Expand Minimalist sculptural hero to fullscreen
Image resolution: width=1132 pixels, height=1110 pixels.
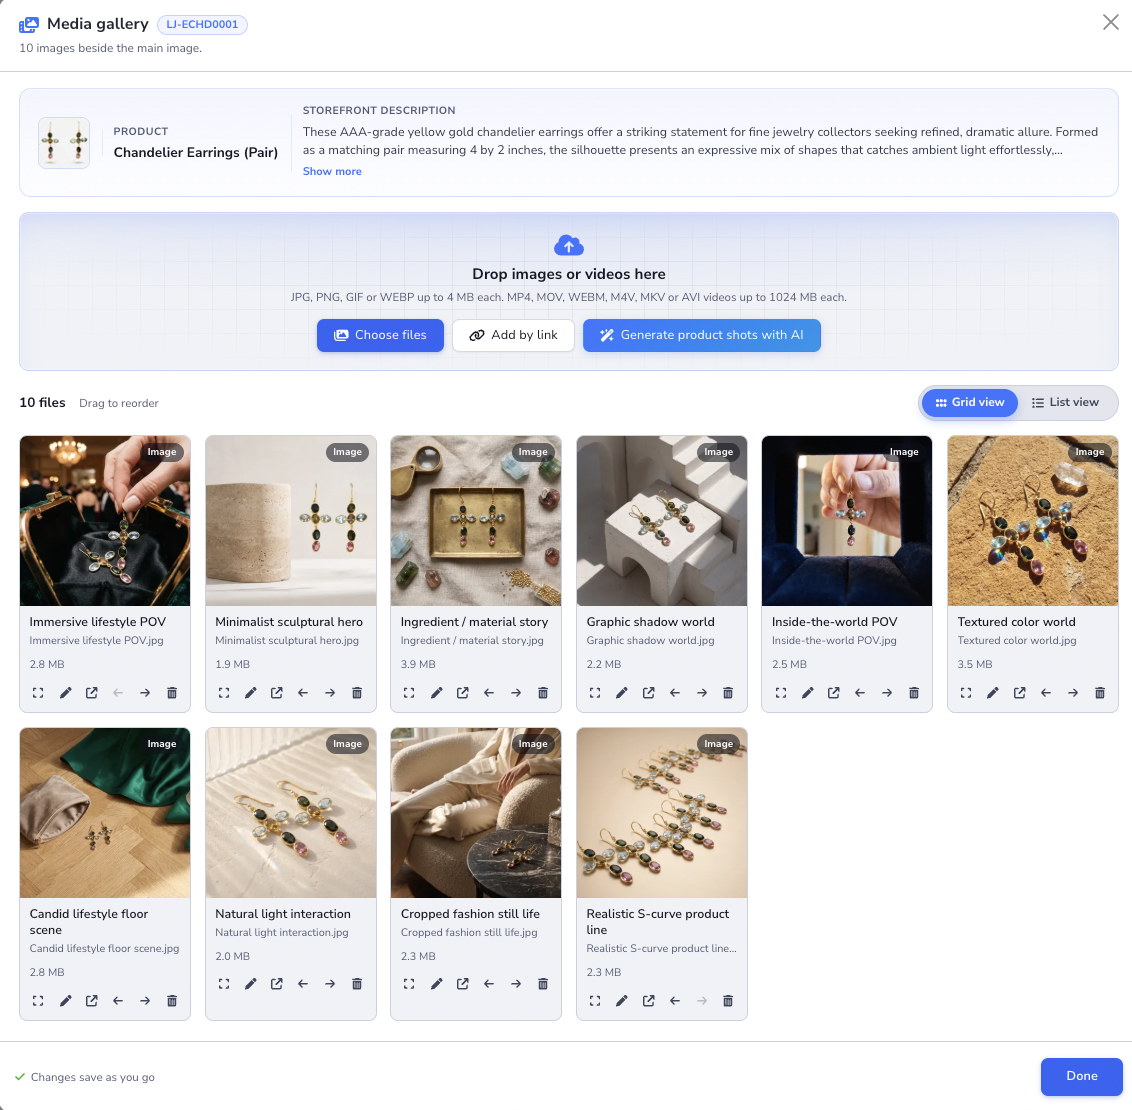pyautogui.click(x=224, y=693)
